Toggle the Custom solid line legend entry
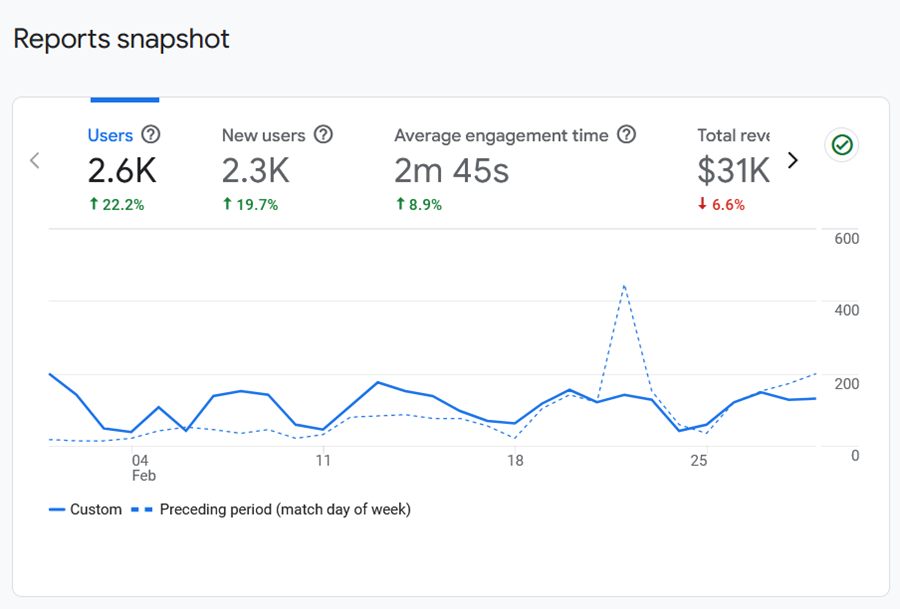The image size is (900, 609). point(86,509)
